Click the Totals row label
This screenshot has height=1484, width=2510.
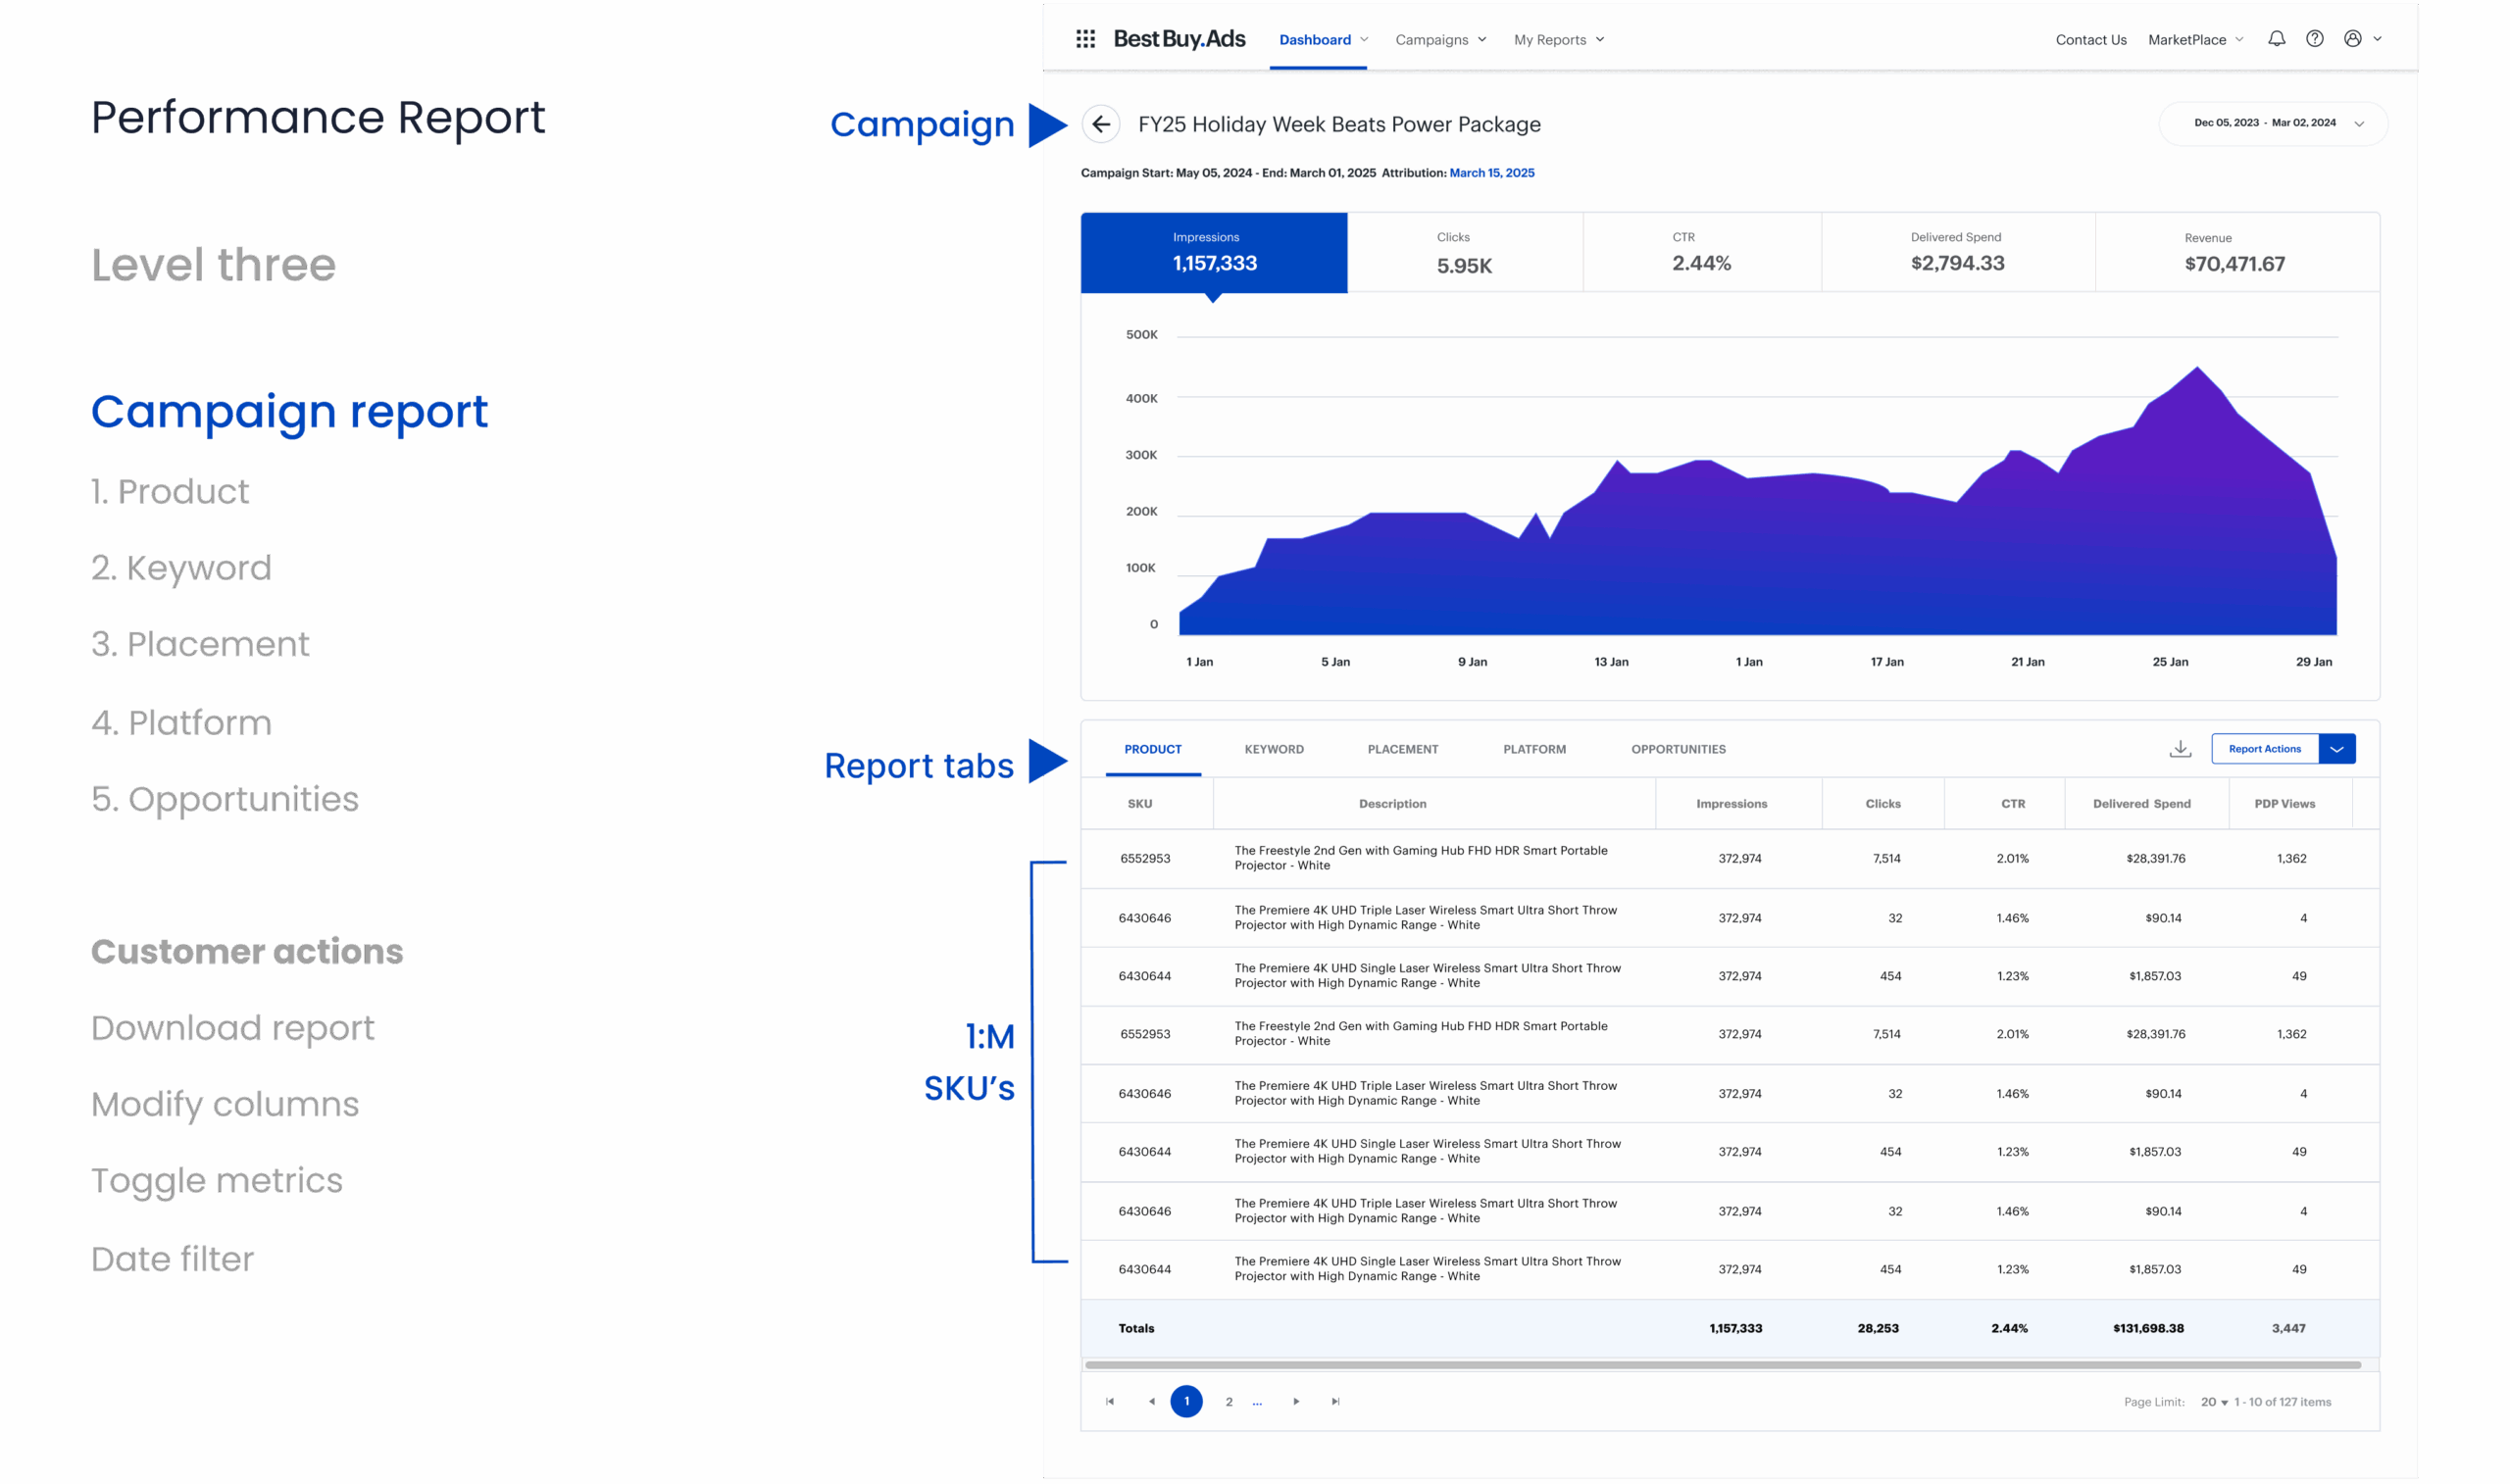pyautogui.click(x=1135, y=1328)
